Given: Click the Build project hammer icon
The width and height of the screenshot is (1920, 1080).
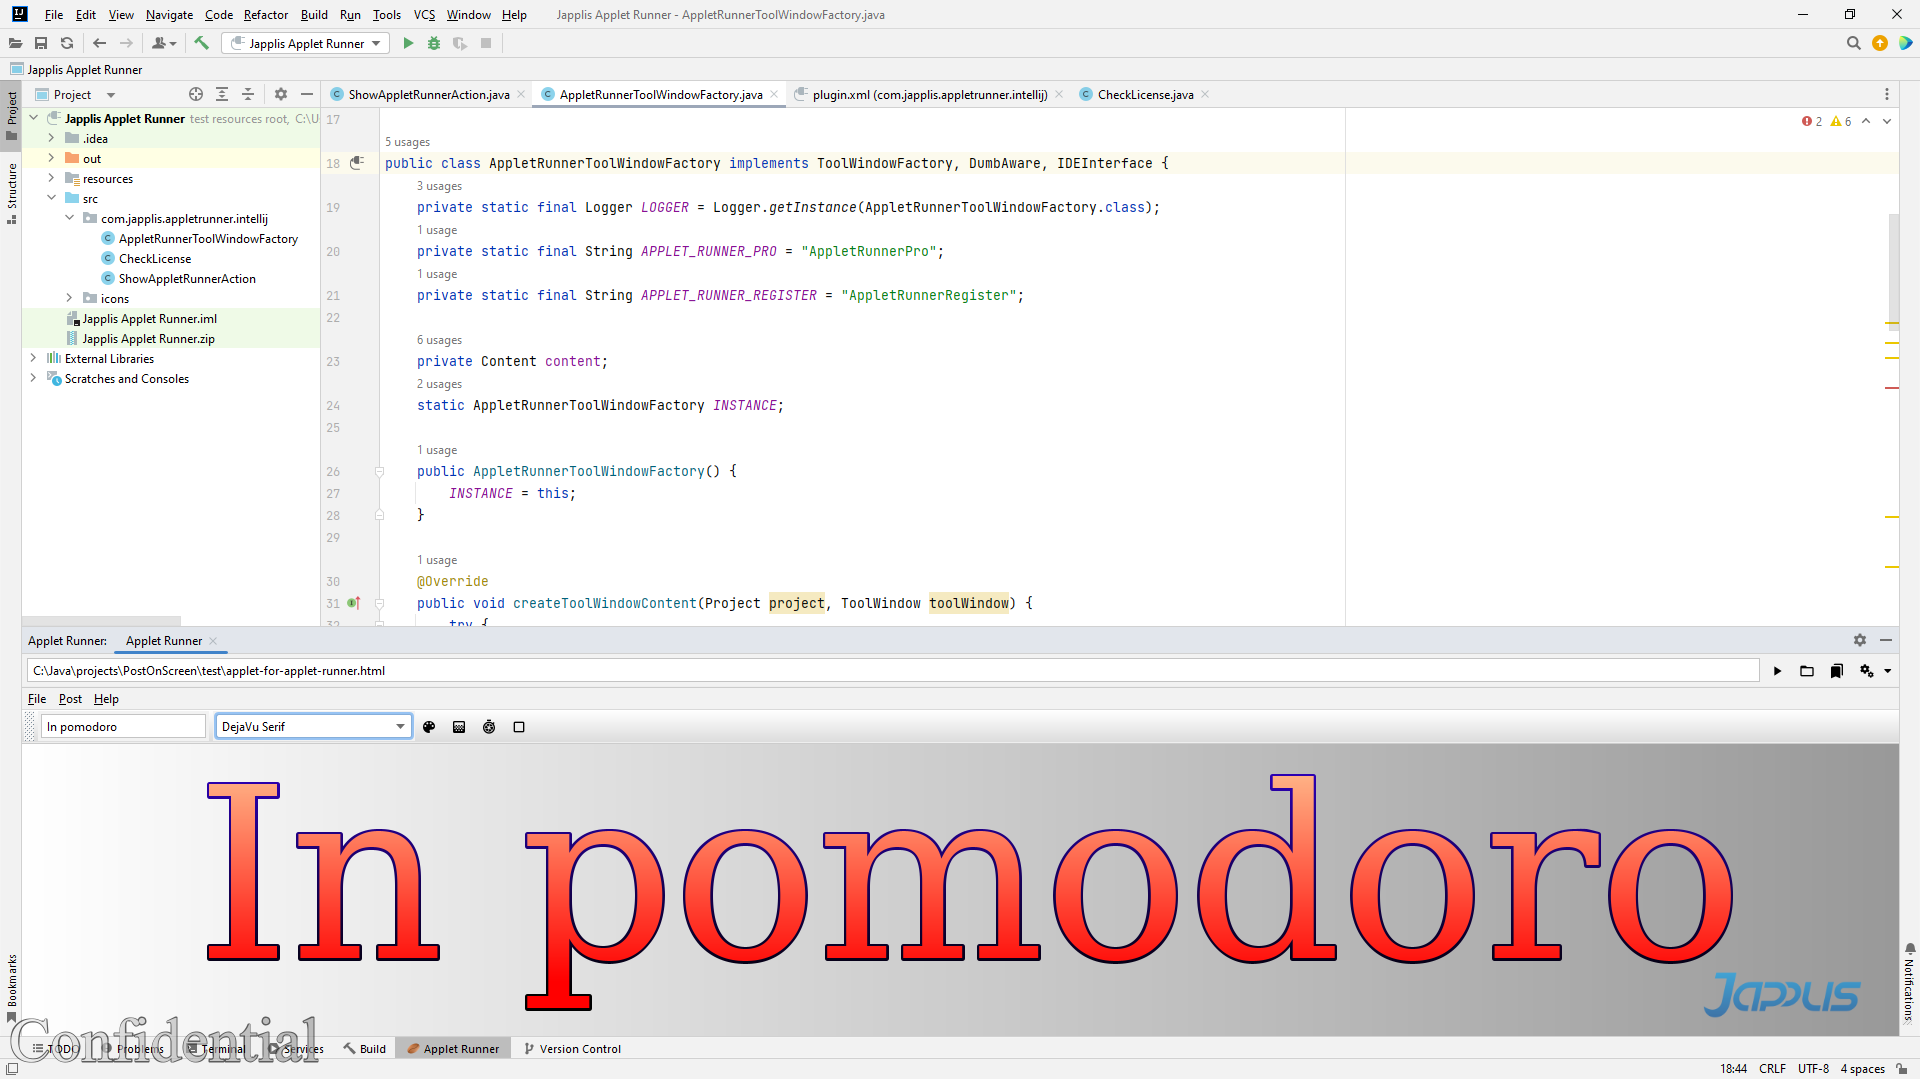Looking at the screenshot, I should click(202, 43).
